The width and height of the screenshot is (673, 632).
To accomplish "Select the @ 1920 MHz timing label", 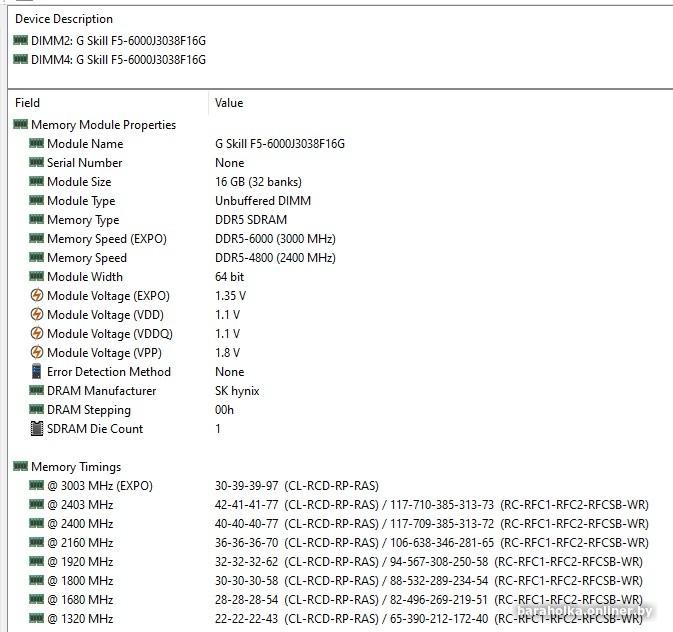I will coord(80,562).
